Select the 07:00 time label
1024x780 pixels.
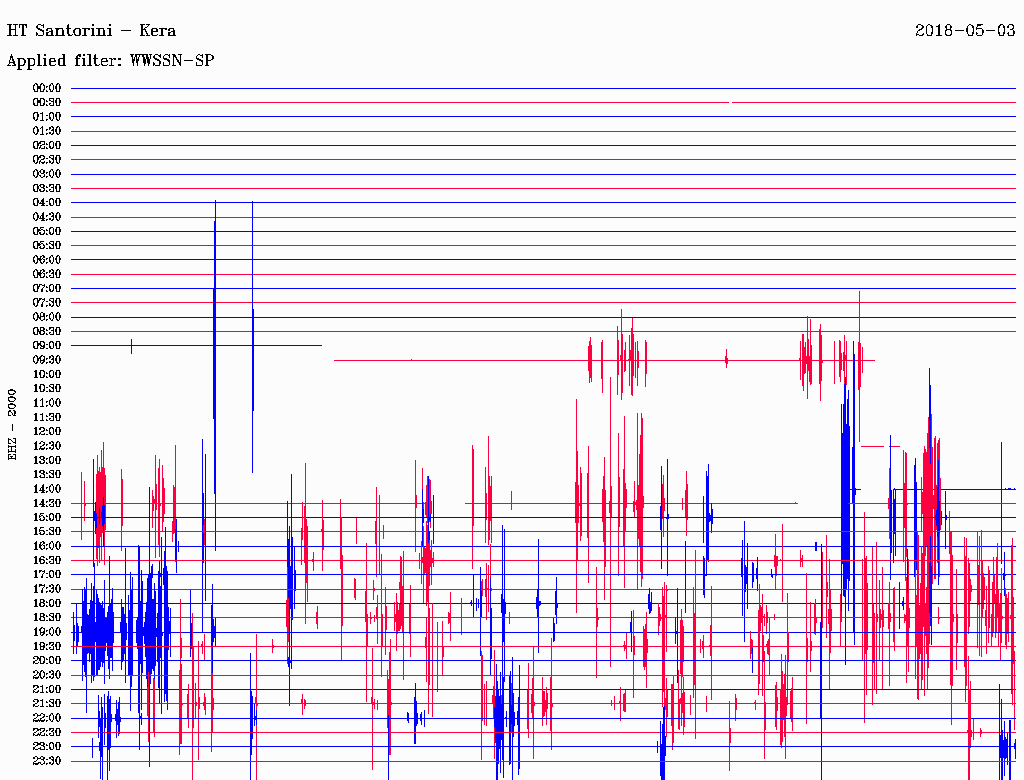pyautogui.click(x=47, y=289)
